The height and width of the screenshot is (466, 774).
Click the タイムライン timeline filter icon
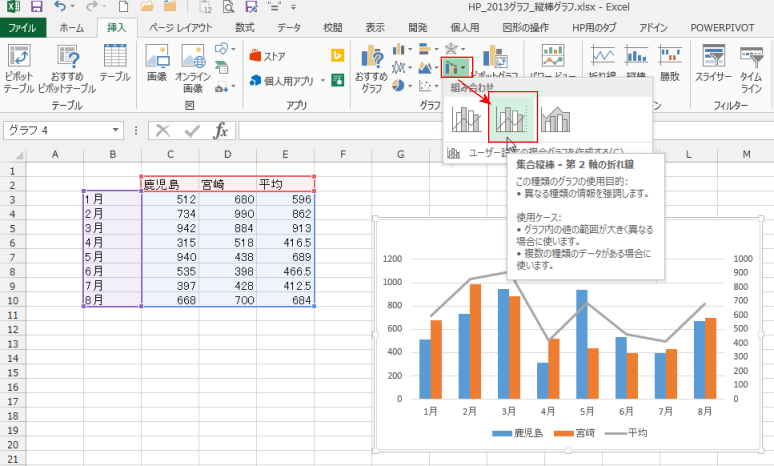pyautogui.click(x=753, y=66)
